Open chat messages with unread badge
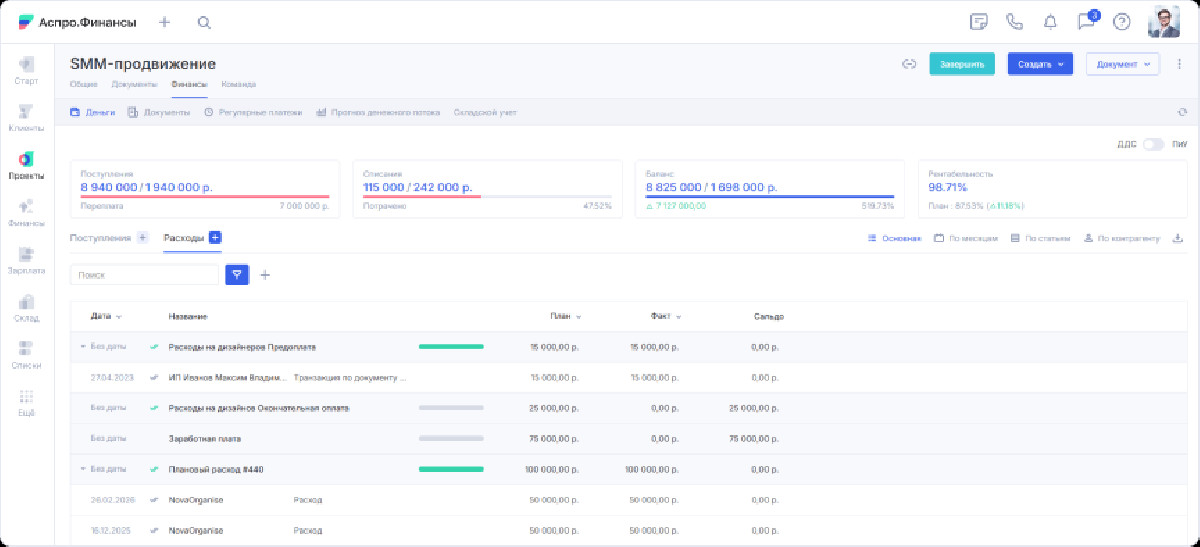 pos(1085,22)
